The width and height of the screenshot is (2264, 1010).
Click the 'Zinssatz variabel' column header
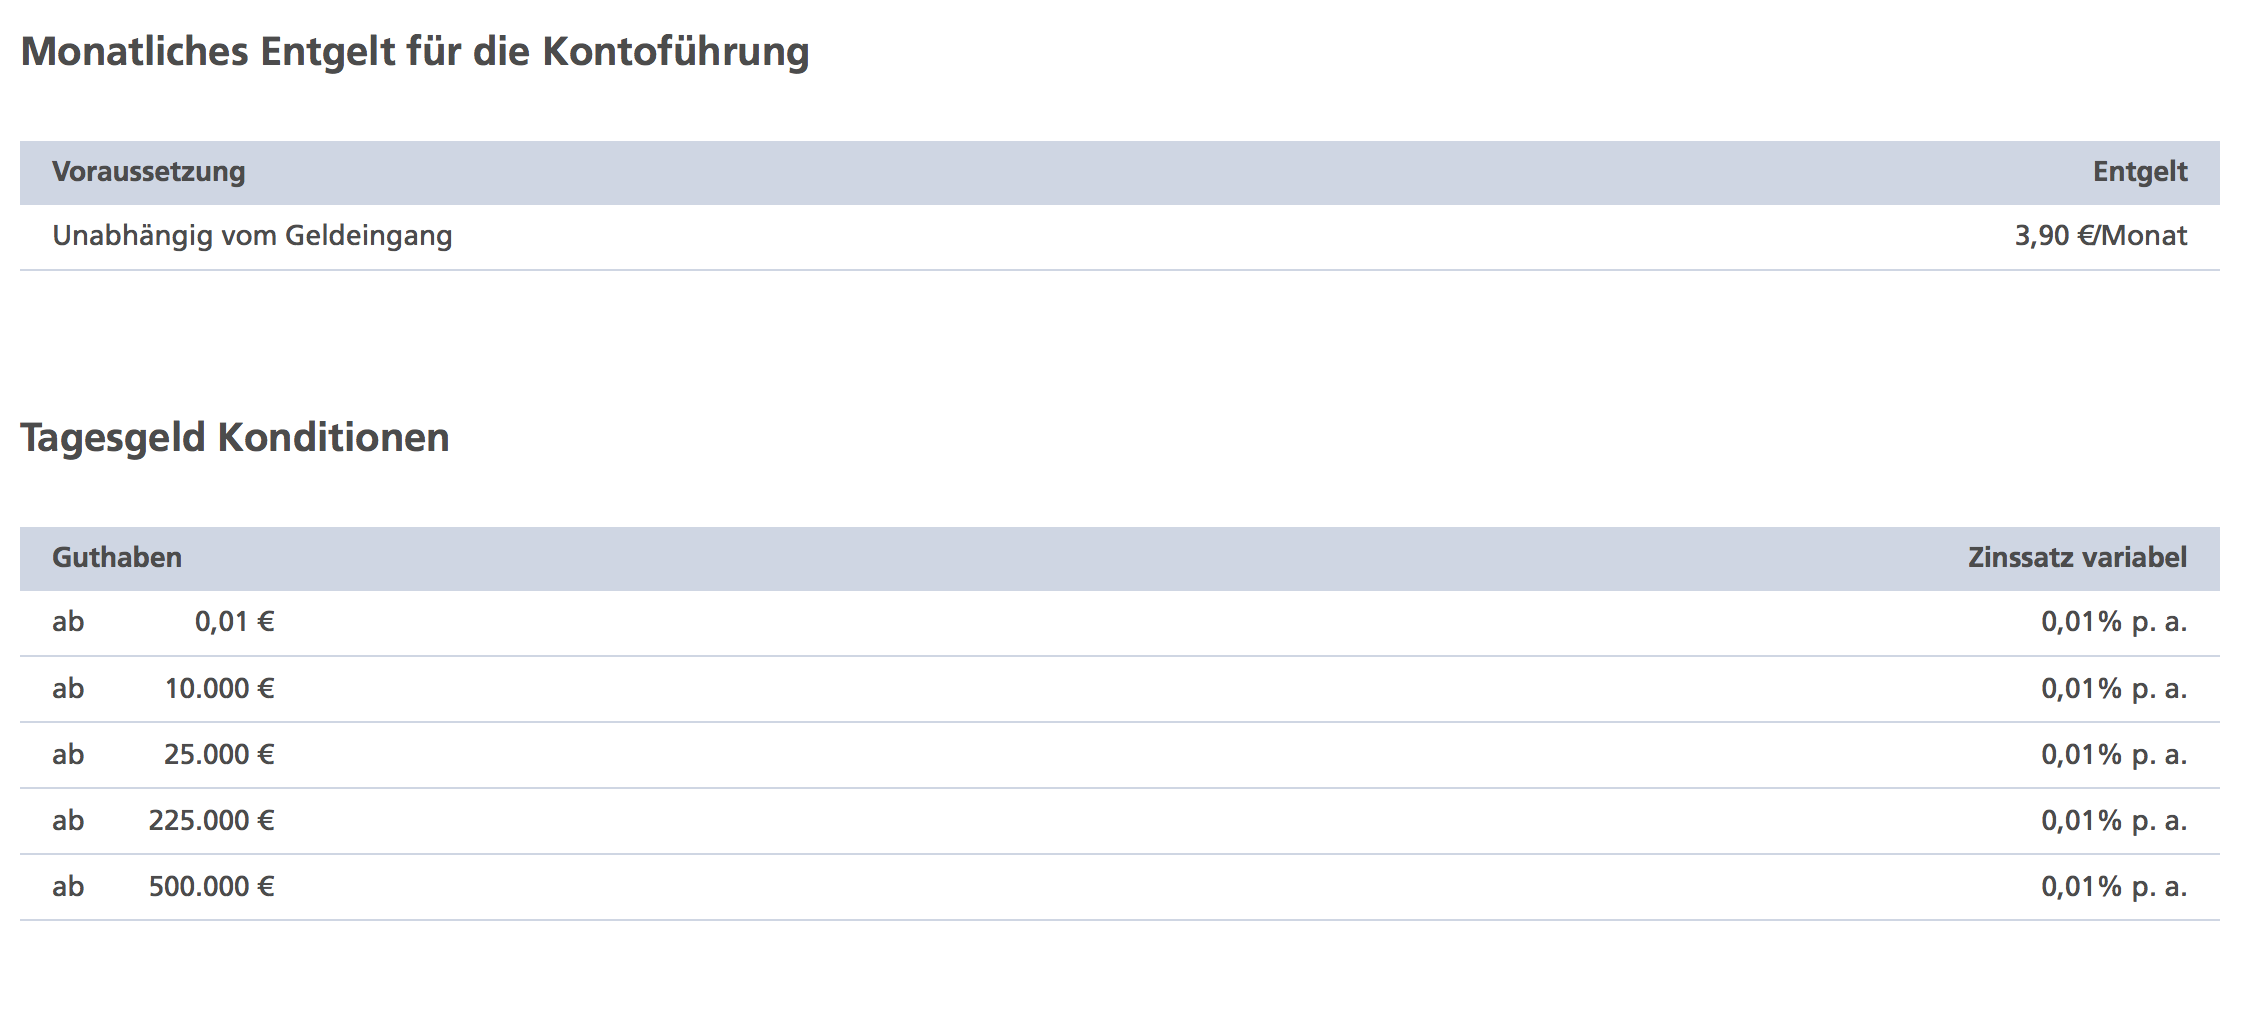pos(2077,558)
